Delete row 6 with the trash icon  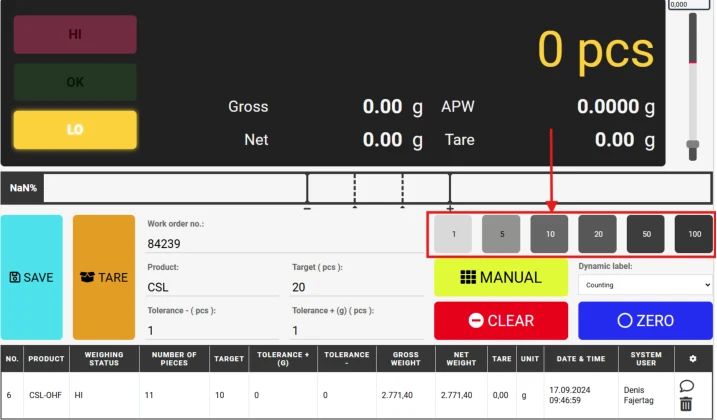[x=685, y=404]
